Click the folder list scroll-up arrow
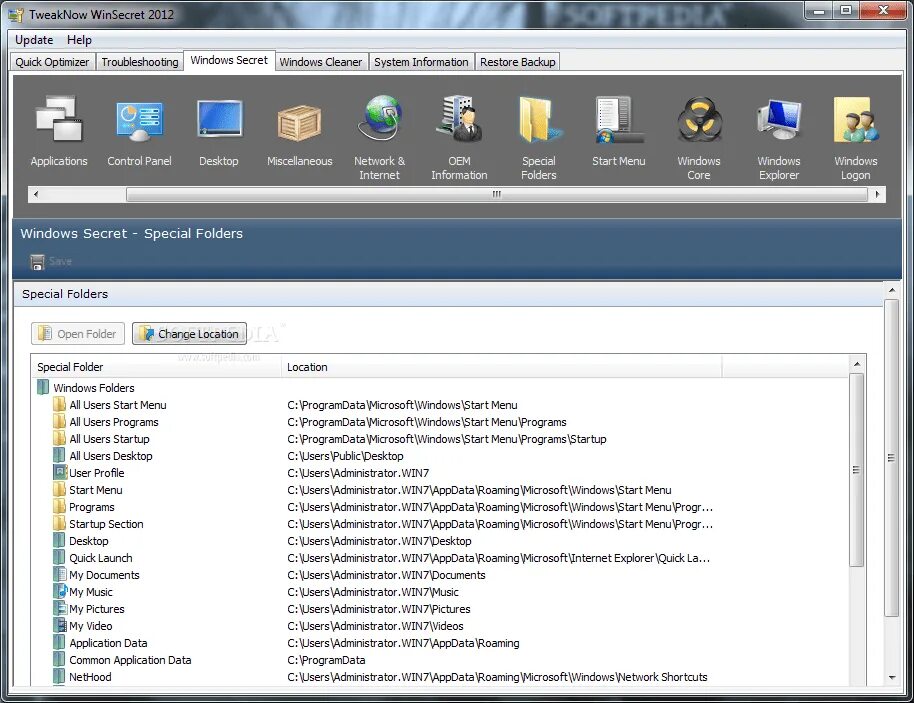The image size is (914, 703). pyautogui.click(x=856, y=364)
